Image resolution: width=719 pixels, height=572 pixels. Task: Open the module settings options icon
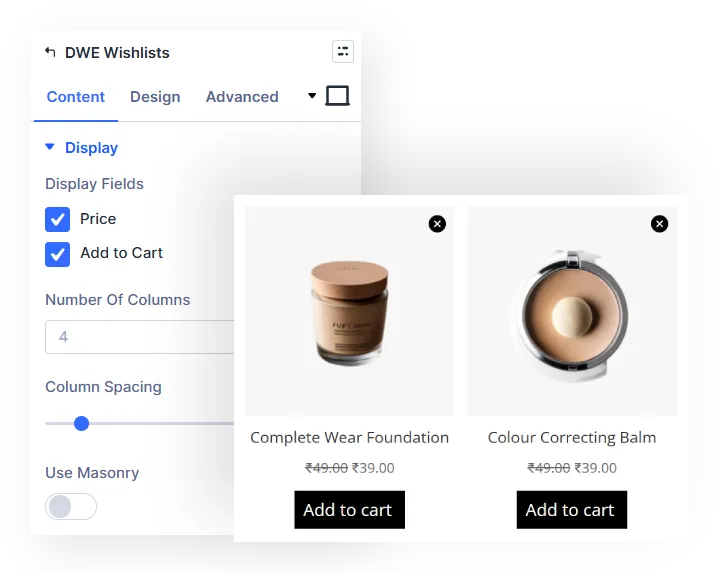(343, 51)
